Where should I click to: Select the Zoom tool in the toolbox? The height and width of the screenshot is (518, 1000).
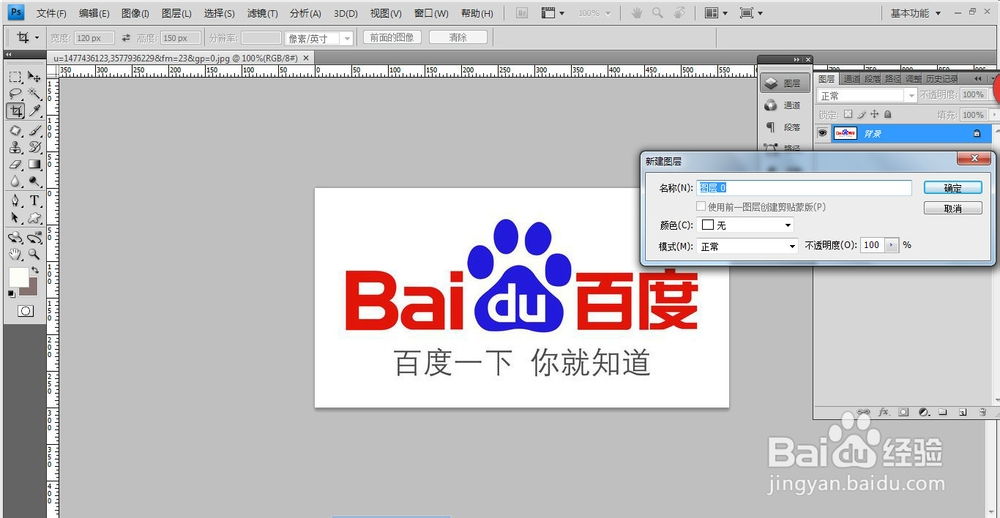(x=34, y=255)
